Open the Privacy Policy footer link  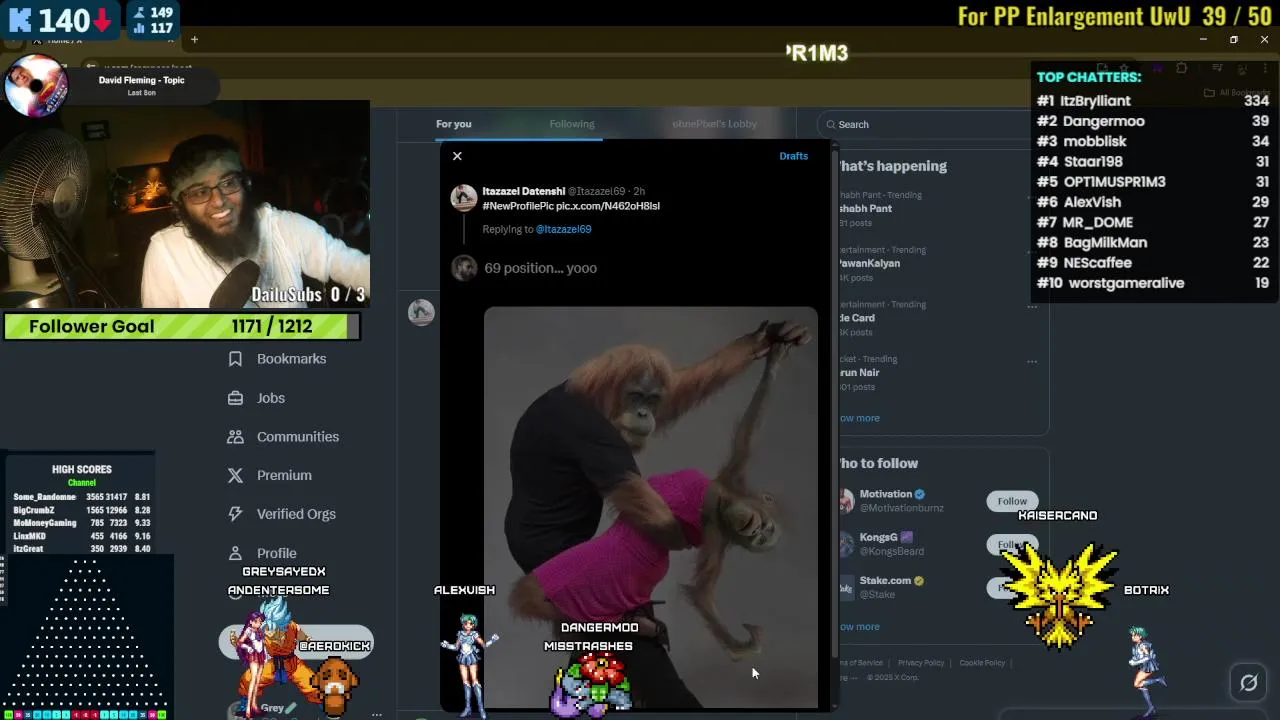coord(921,663)
